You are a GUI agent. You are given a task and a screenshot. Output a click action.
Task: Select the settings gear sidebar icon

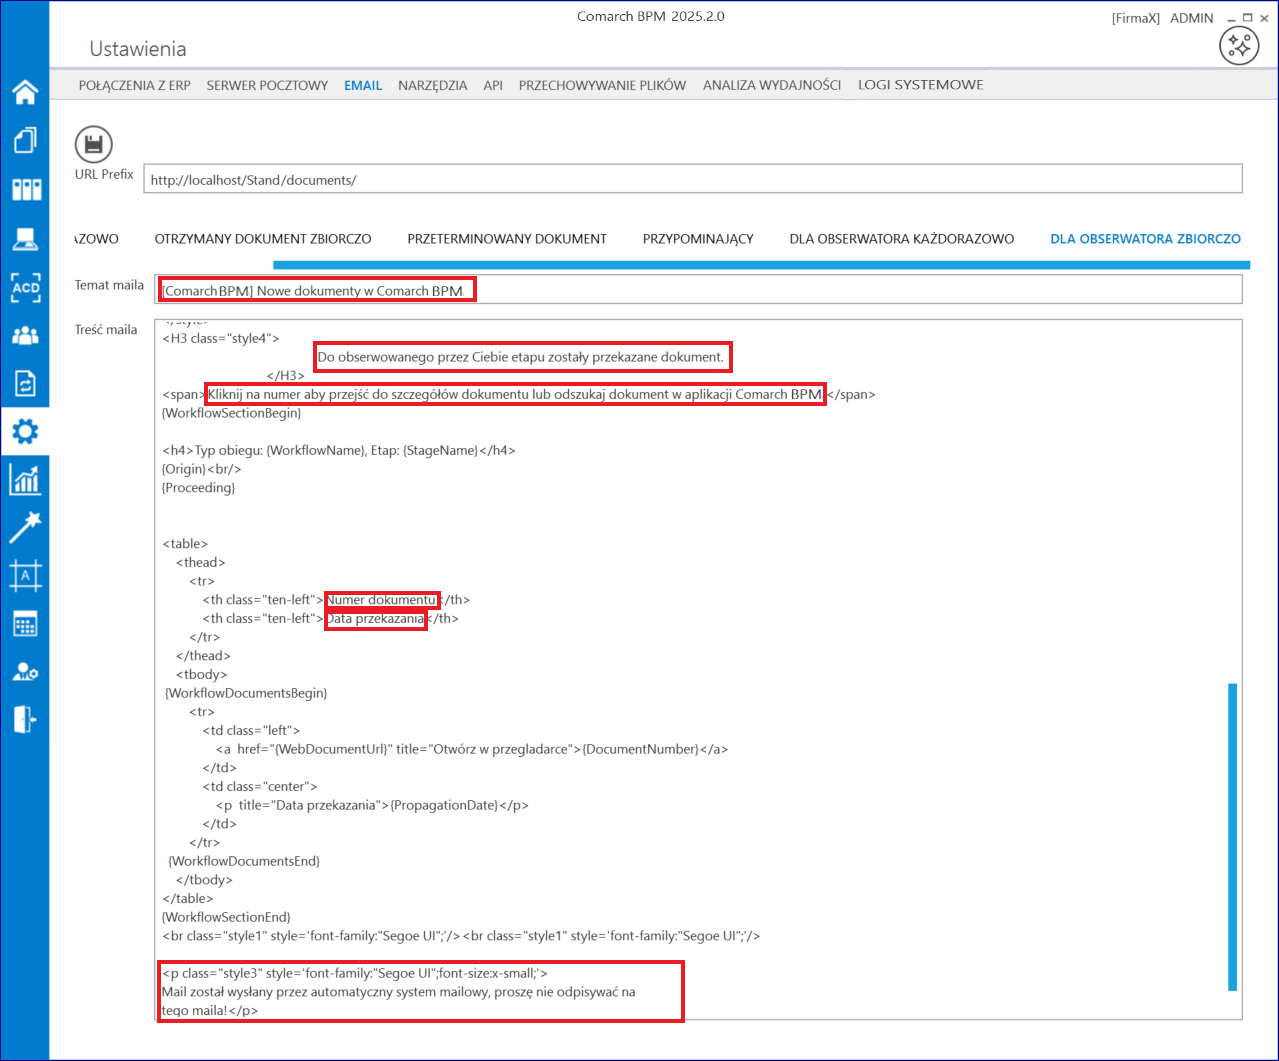click(x=25, y=432)
